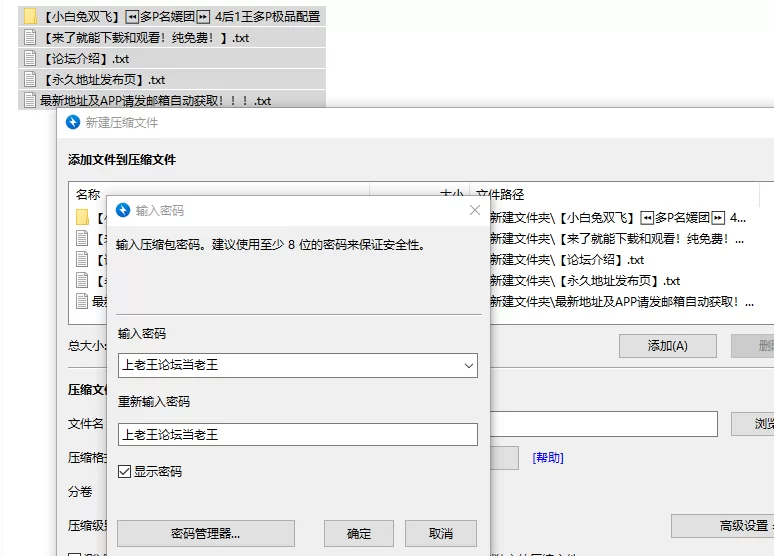Click the folder icon in the archive file list
The image size is (774, 556).
point(82,217)
